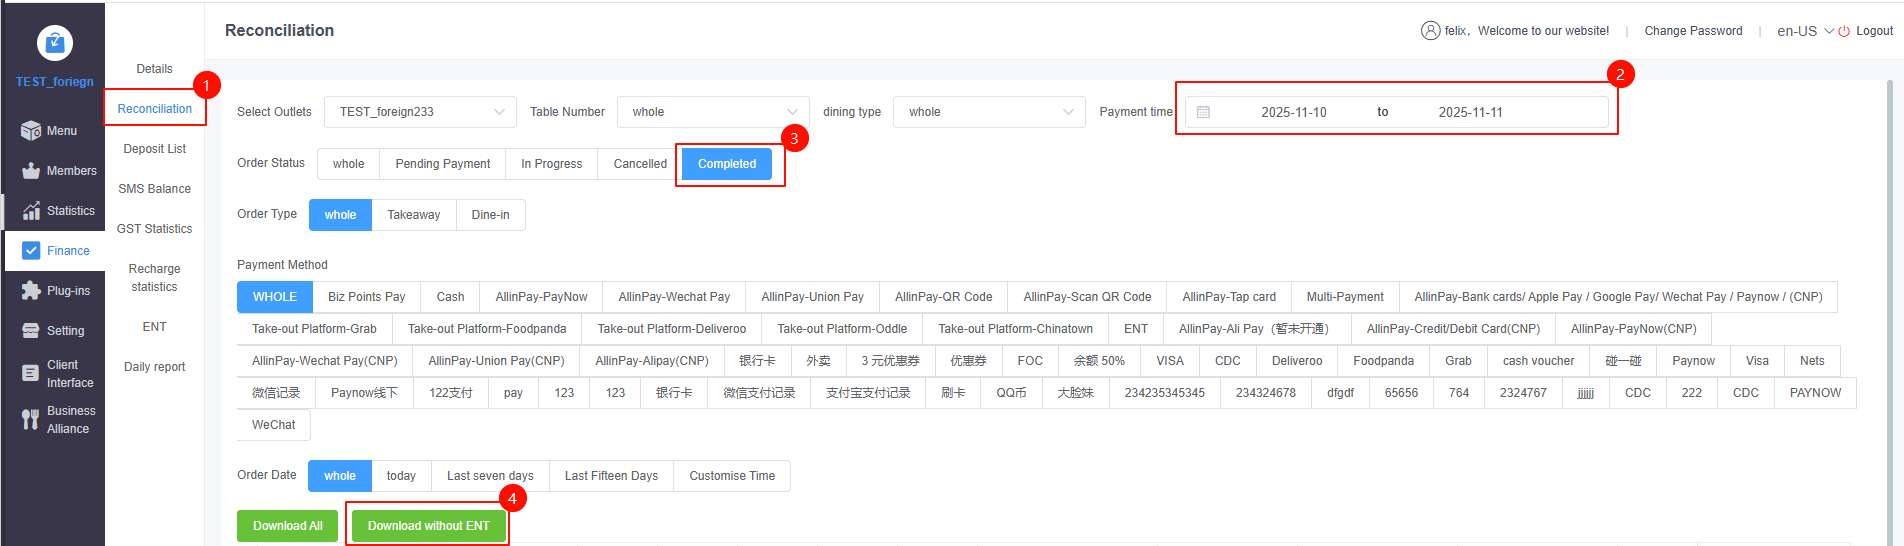Open Setting icon in sidebar
The width and height of the screenshot is (1904, 546).
point(31,331)
